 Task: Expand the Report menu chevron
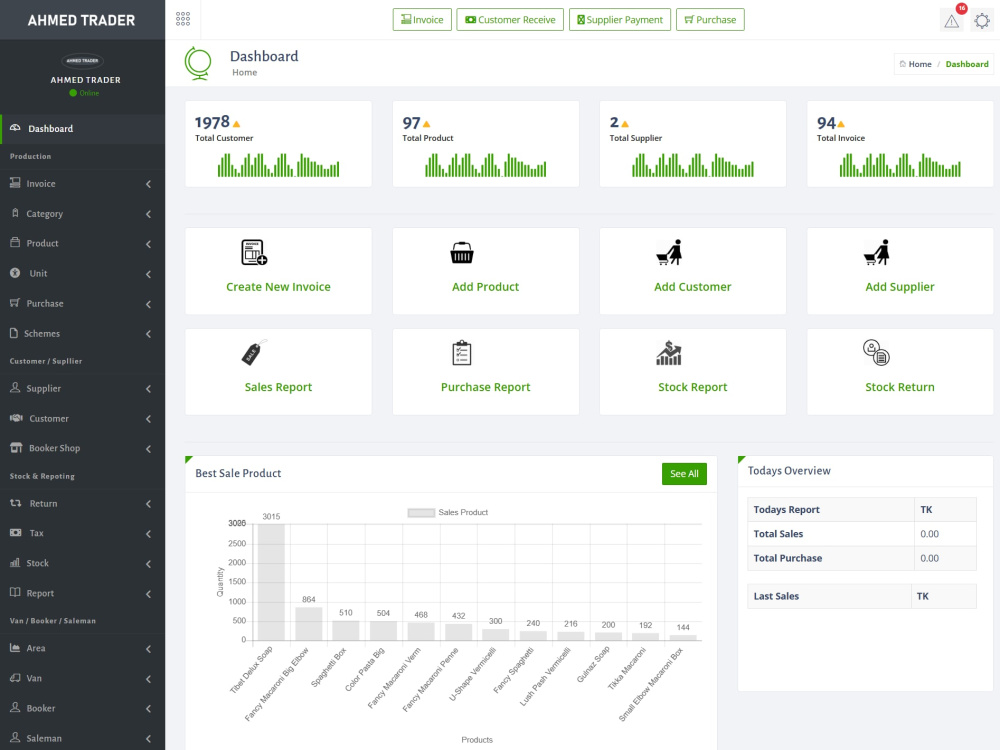coord(149,594)
